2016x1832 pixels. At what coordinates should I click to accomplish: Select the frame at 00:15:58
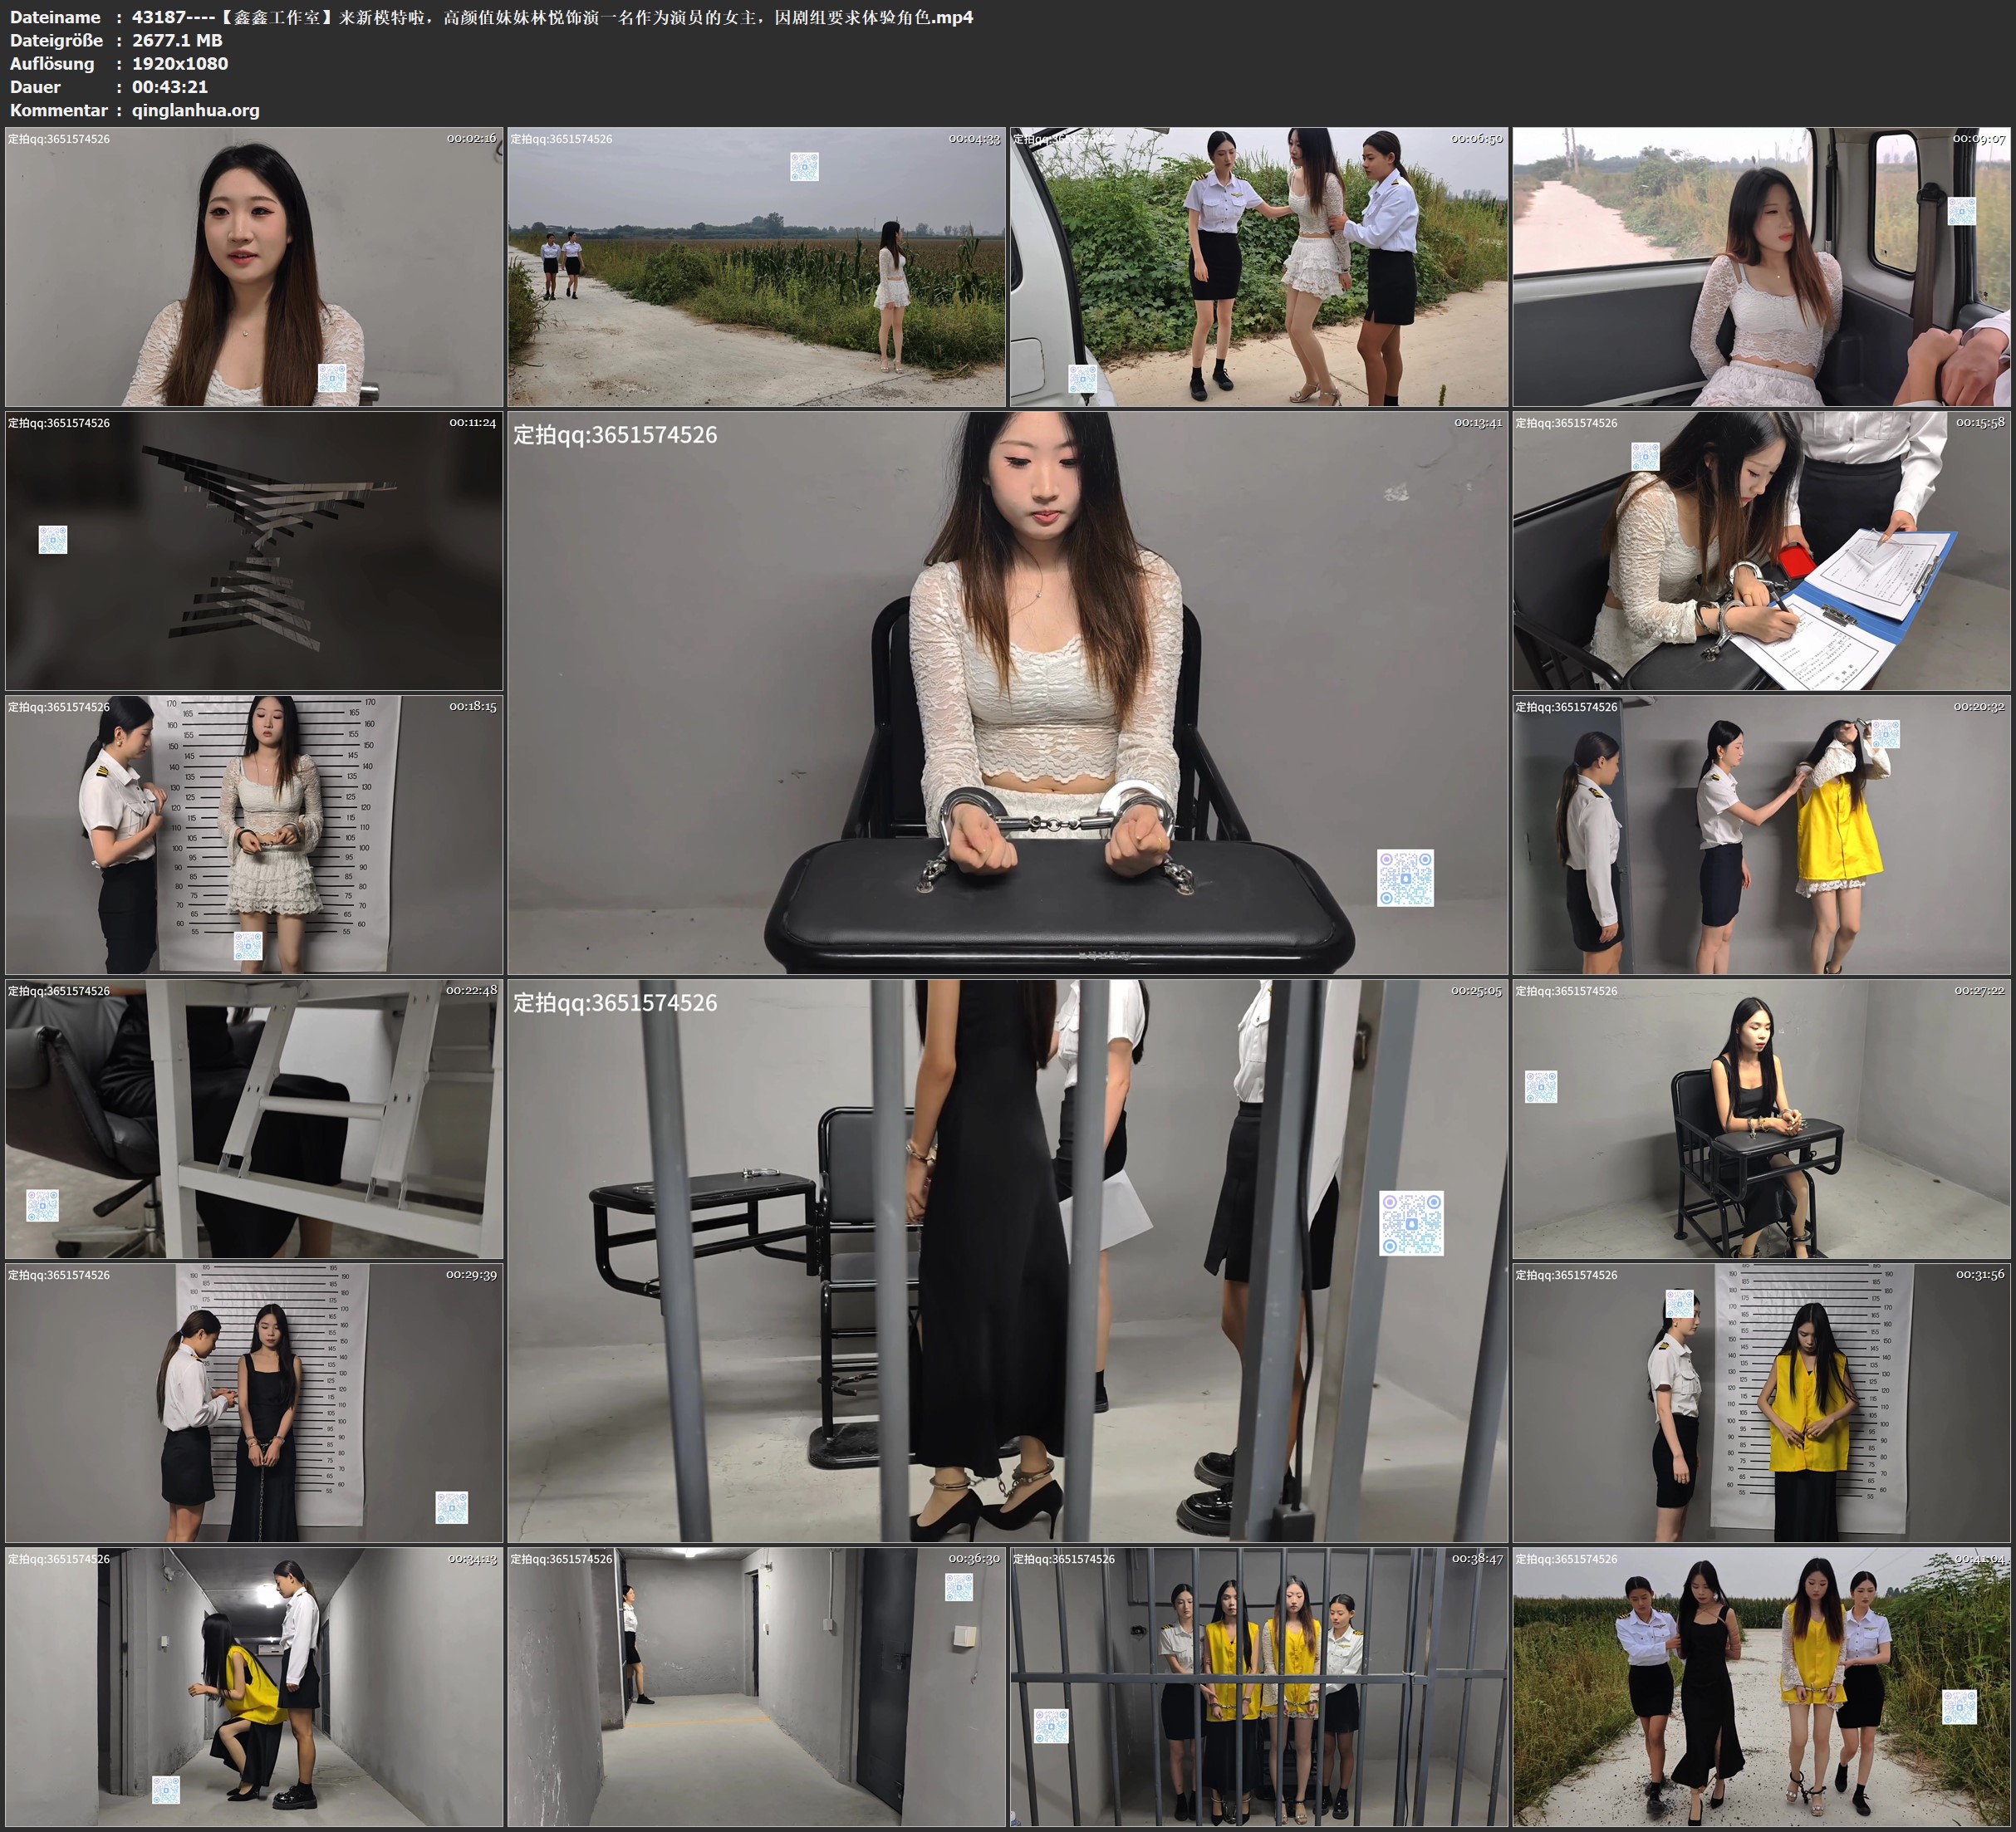pyautogui.click(x=1761, y=551)
